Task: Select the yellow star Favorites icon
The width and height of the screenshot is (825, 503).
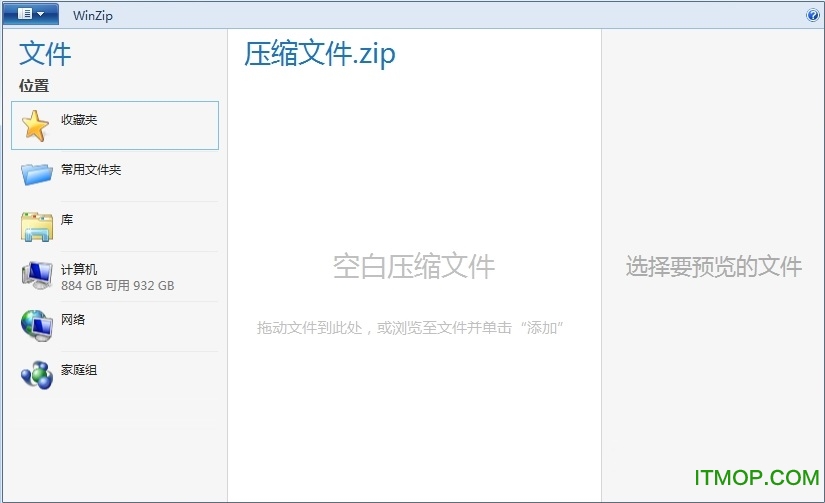Action: (35, 126)
